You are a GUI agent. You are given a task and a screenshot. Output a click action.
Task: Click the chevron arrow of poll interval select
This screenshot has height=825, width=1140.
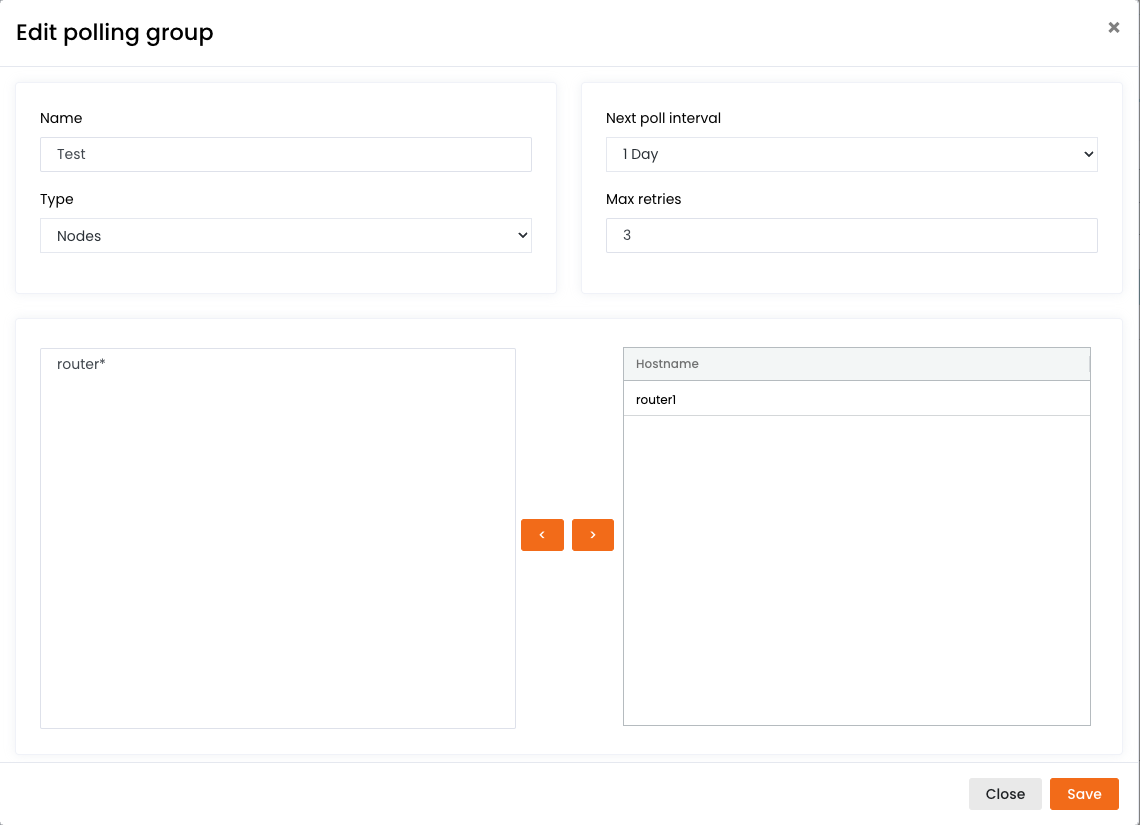(1088, 155)
